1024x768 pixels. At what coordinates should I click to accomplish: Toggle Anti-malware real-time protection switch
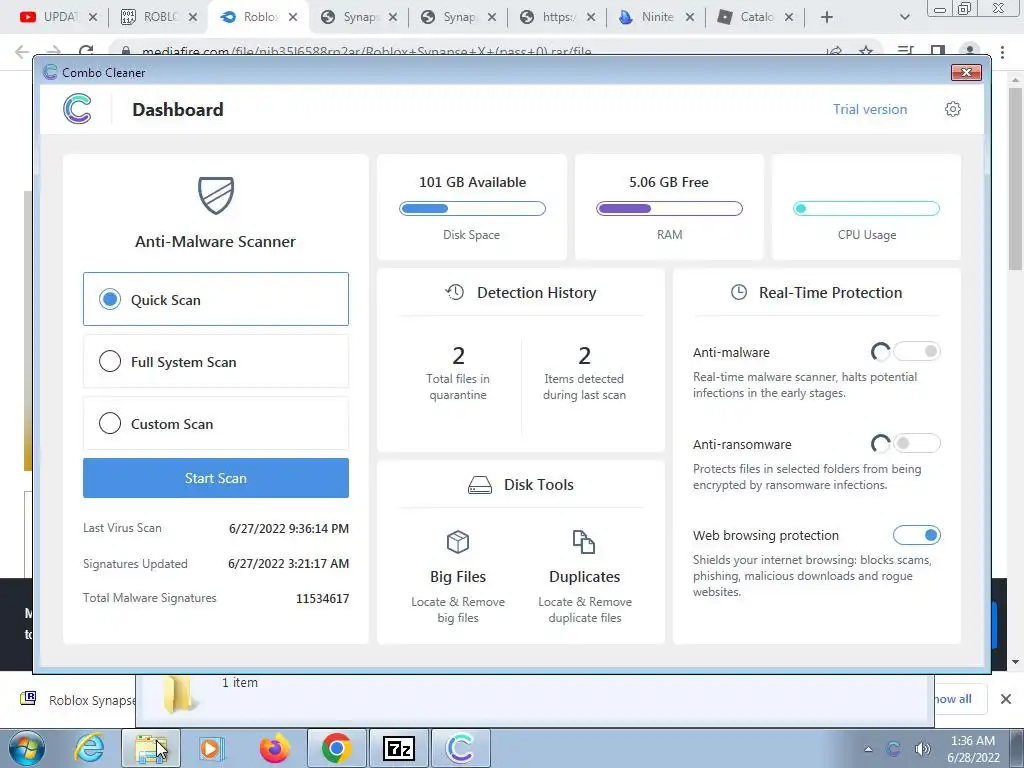pos(917,351)
